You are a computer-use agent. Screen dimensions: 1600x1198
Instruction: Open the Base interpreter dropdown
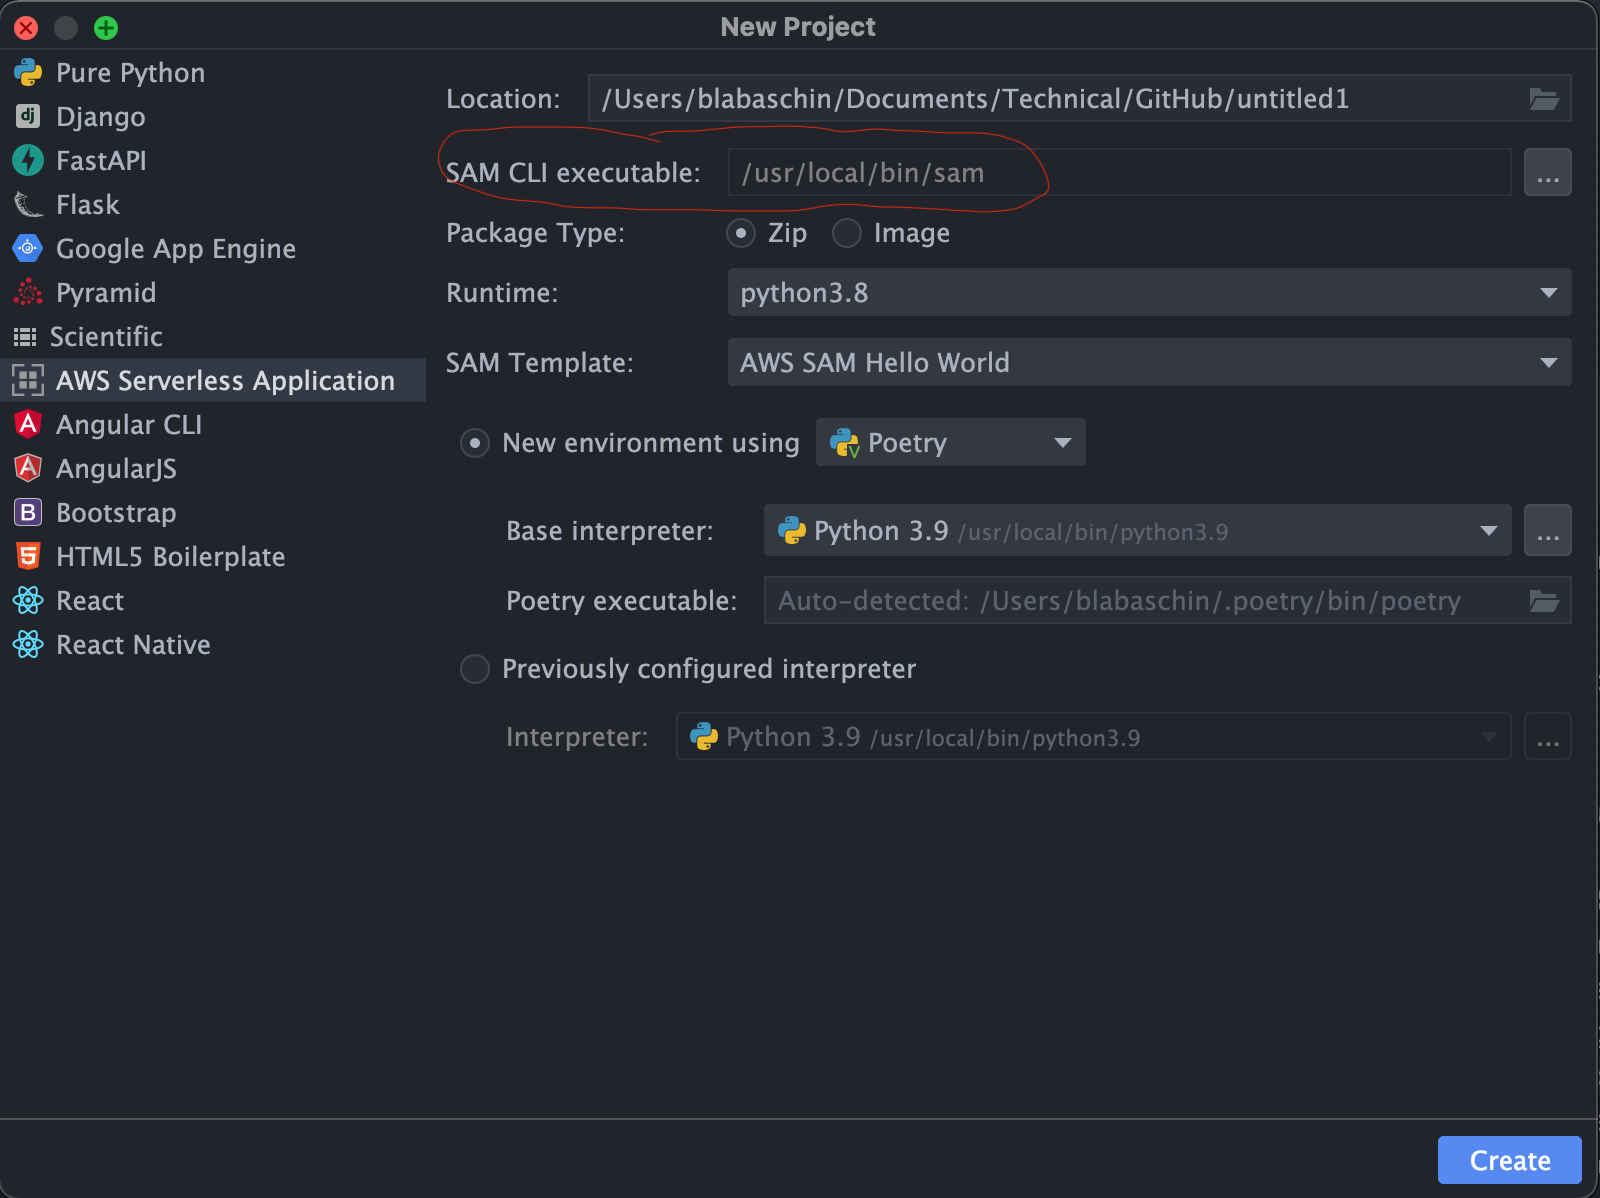click(x=1138, y=530)
